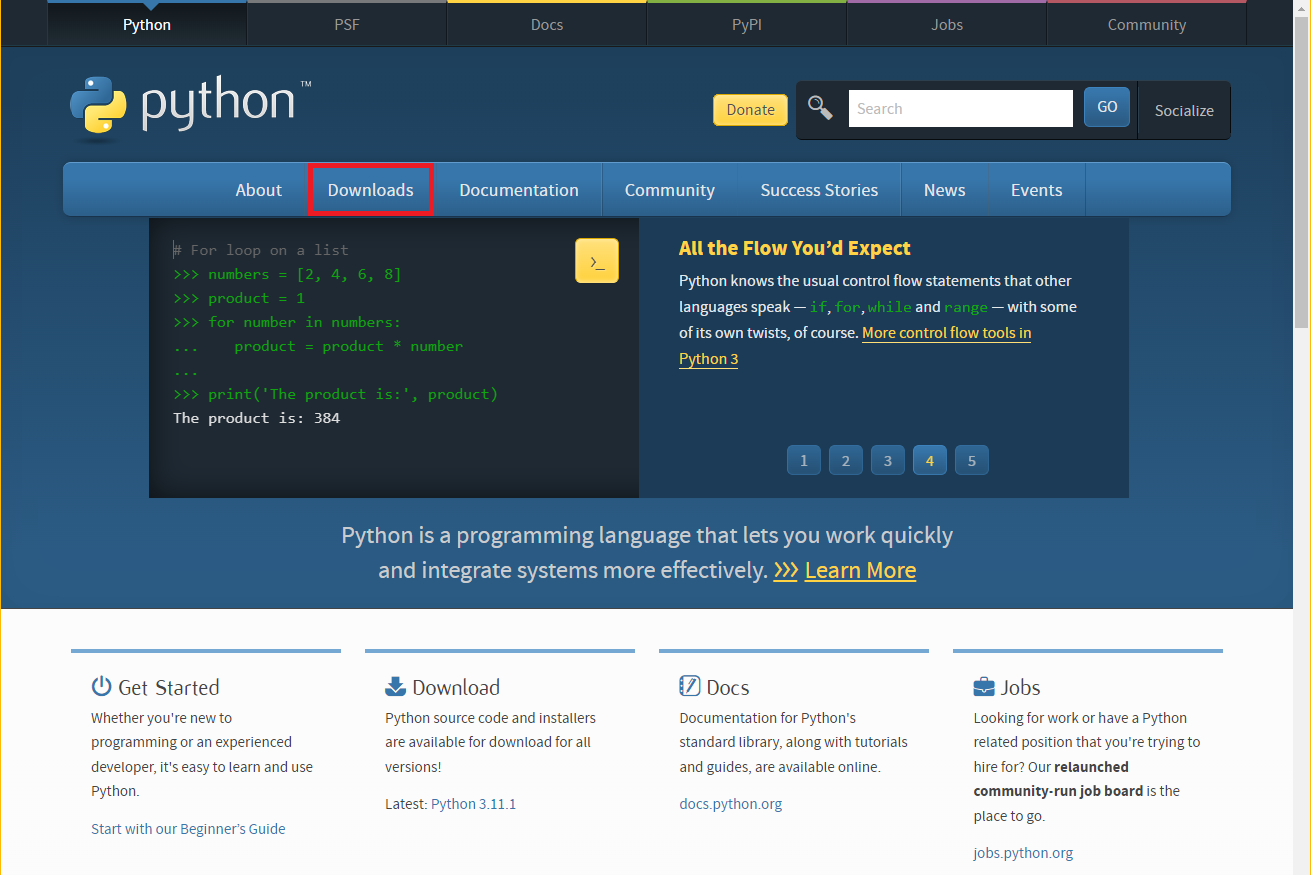Open the News menu item
The image size is (1311, 875).
(x=945, y=190)
